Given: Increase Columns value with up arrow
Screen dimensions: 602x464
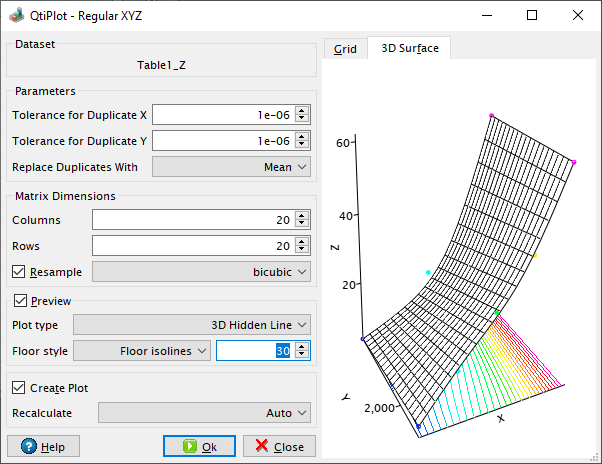Looking at the screenshot, I should (302, 216).
